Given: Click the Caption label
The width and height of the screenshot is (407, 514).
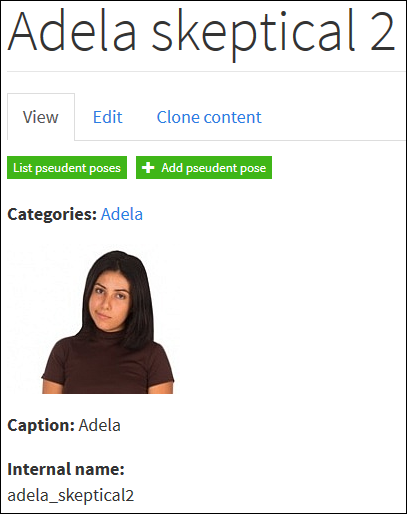Looking at the screenshot, I should [41, 426].
